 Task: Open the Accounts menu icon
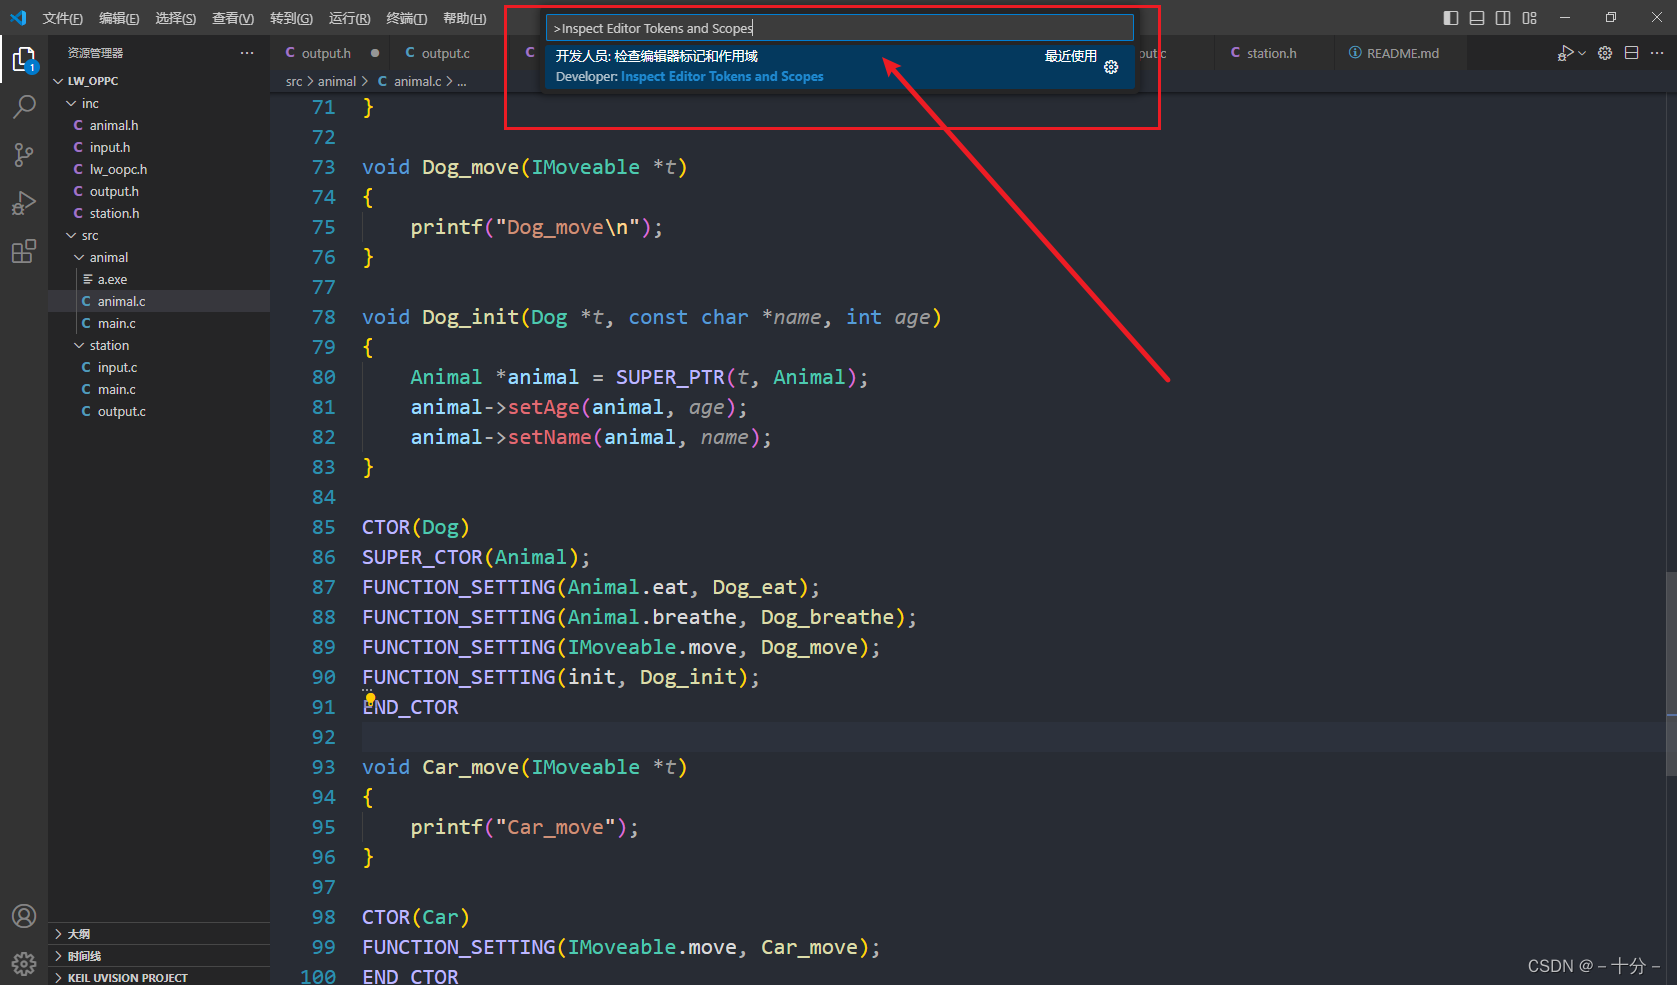24,916
